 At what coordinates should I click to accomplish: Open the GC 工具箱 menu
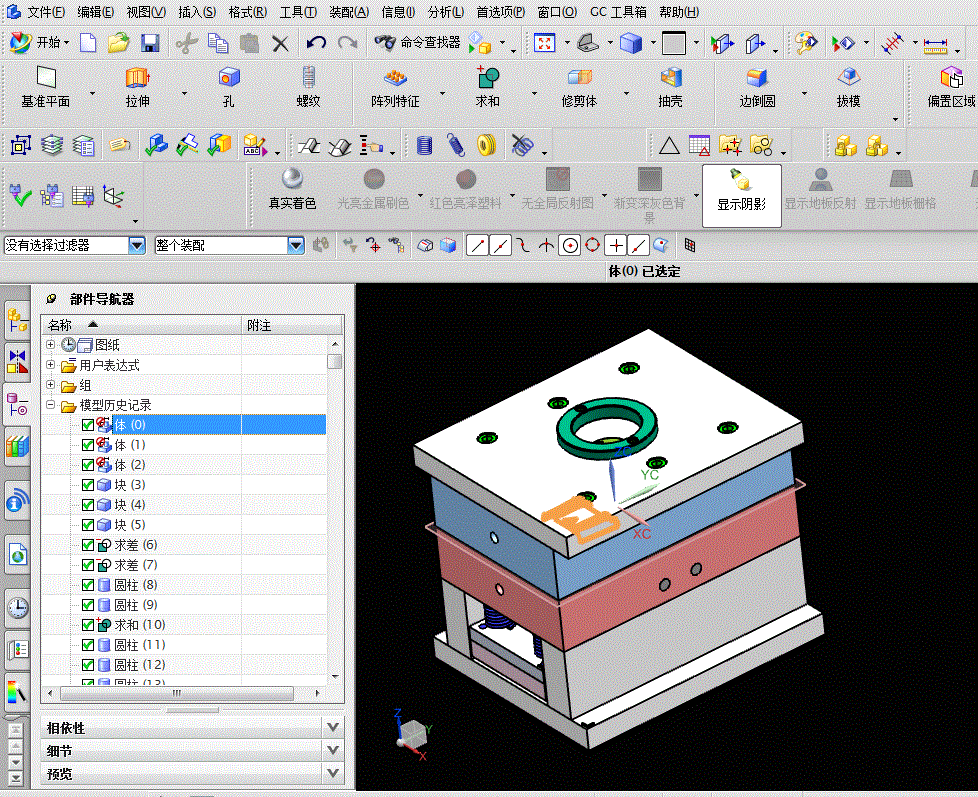[x=618, y=12]
